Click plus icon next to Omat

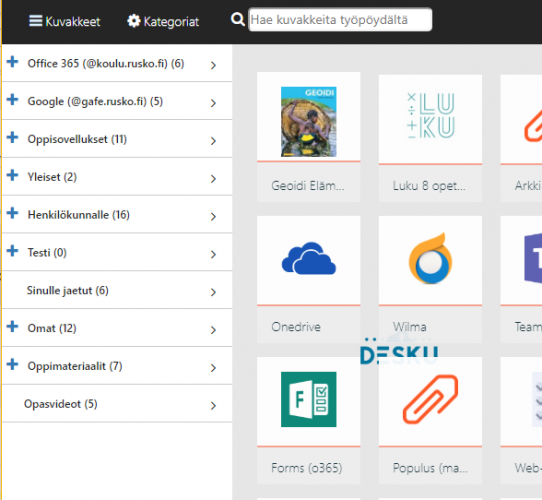click(x=12, y=326)
